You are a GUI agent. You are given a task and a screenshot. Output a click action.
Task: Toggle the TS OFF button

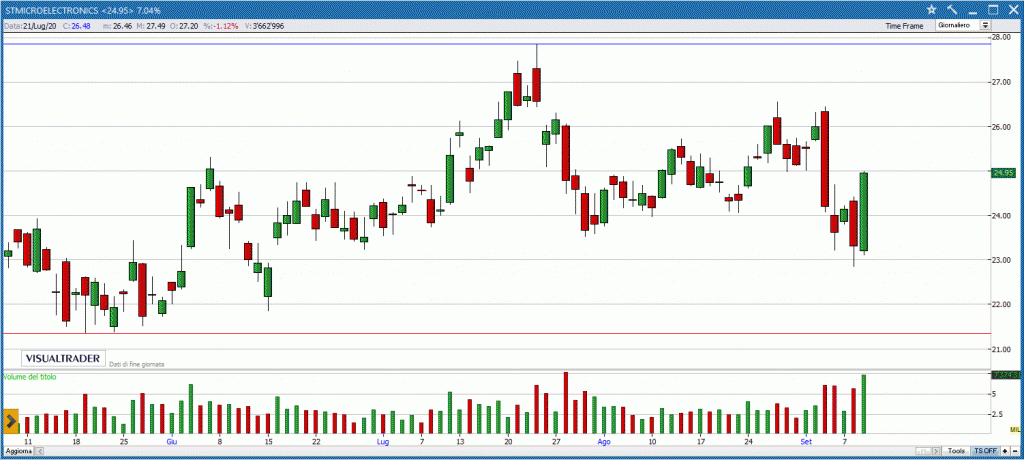pos(985,452)
